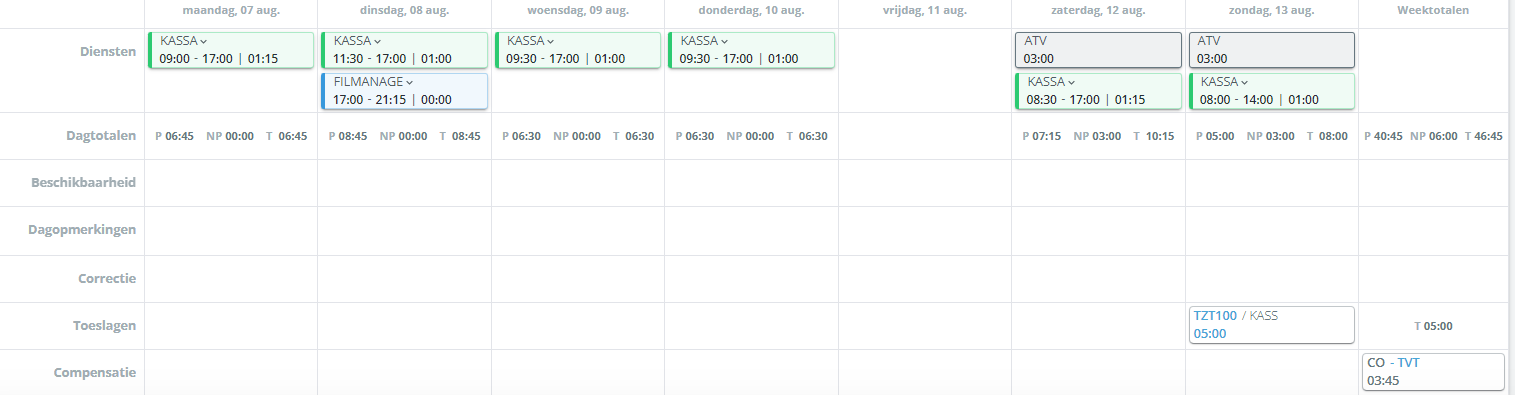This screenshot has width=1515, height=395.
Task: Expand the KASSA chevron on donderdag shift
Action: (725, 42)
